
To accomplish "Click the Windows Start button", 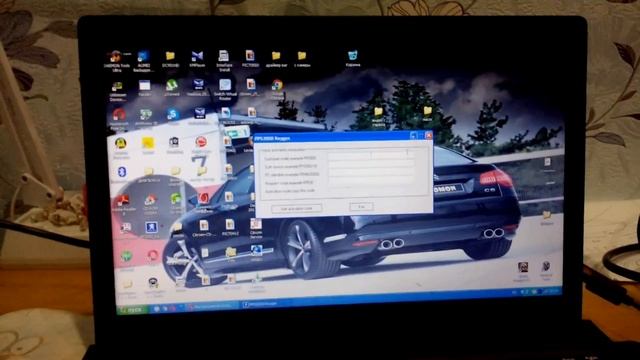I will click(x=133, y=310).
